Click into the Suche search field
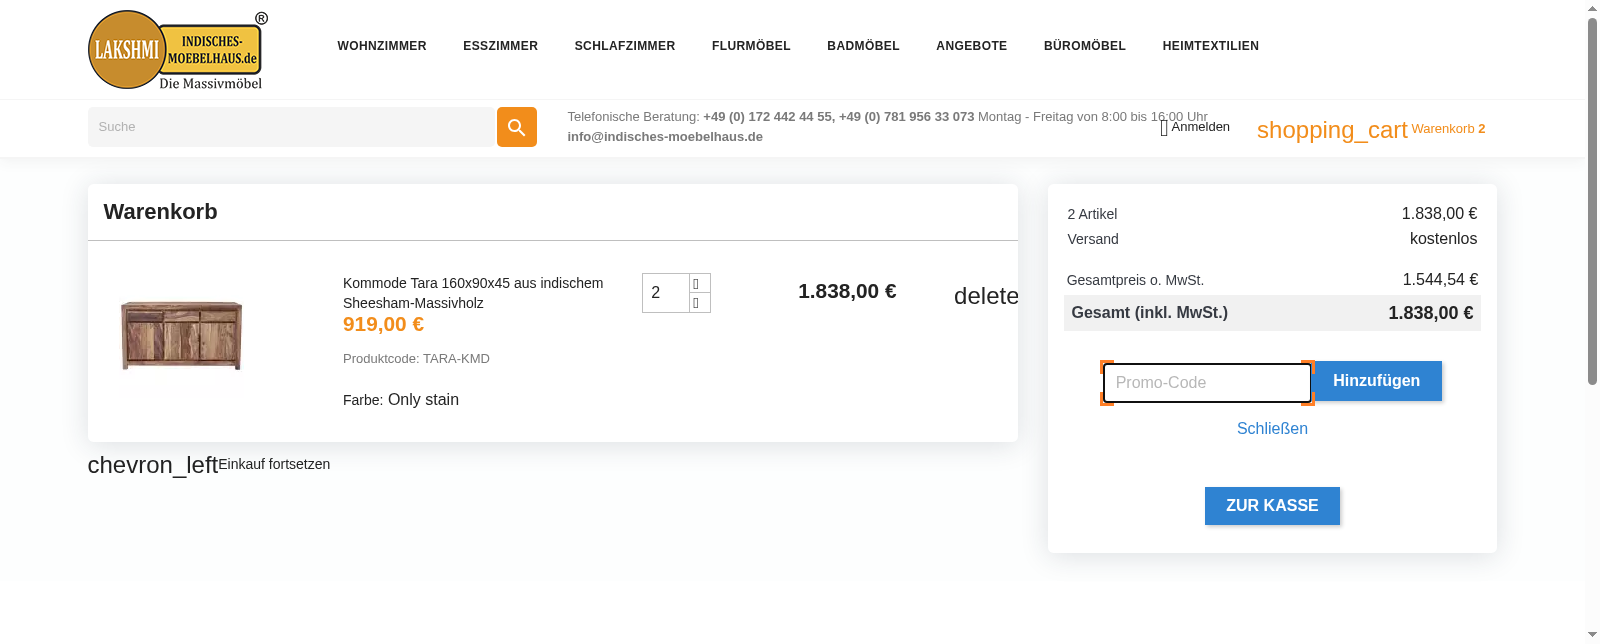 291,127
